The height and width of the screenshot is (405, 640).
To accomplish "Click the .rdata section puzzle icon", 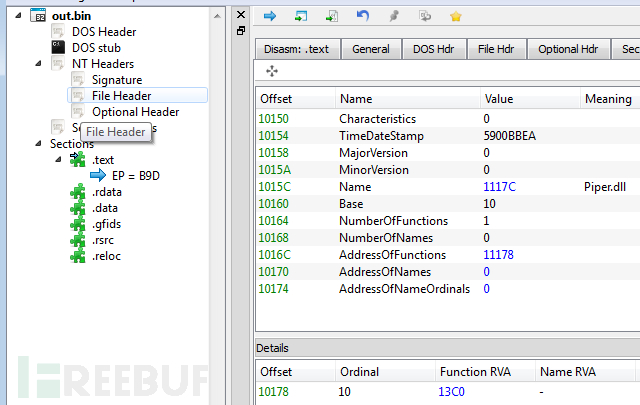I will click(x=78, y=192).
